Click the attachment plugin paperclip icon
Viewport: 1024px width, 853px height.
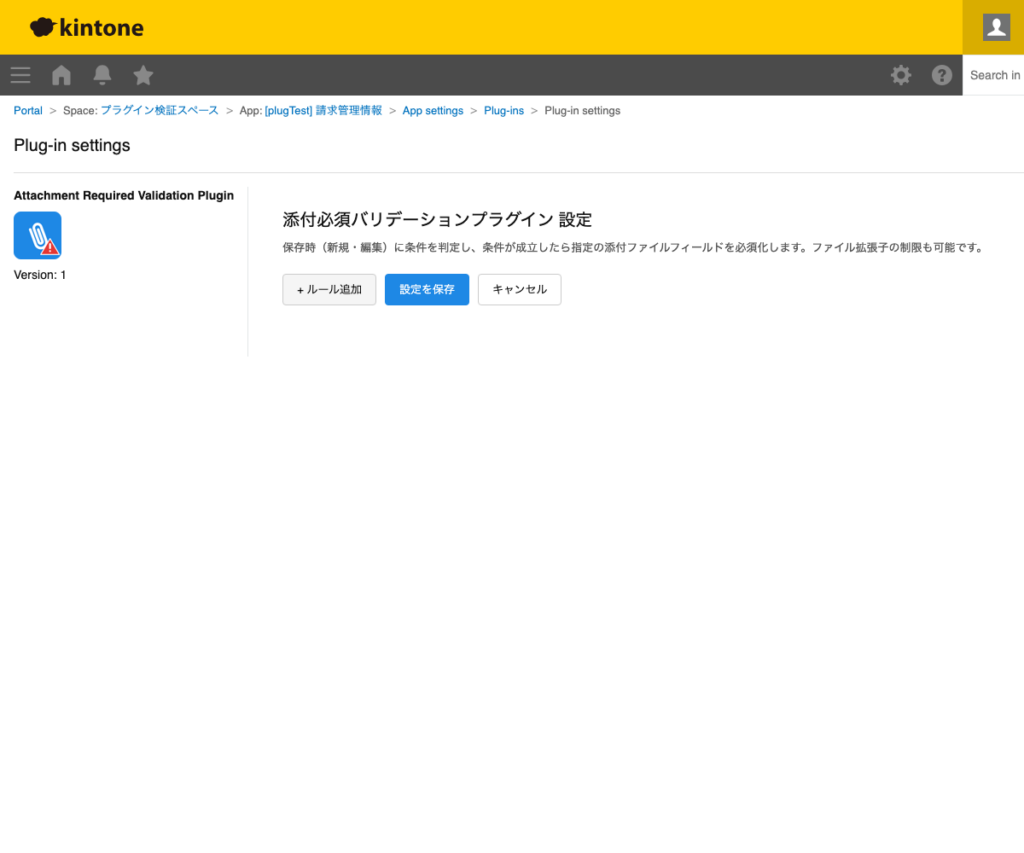click(37, 235)
